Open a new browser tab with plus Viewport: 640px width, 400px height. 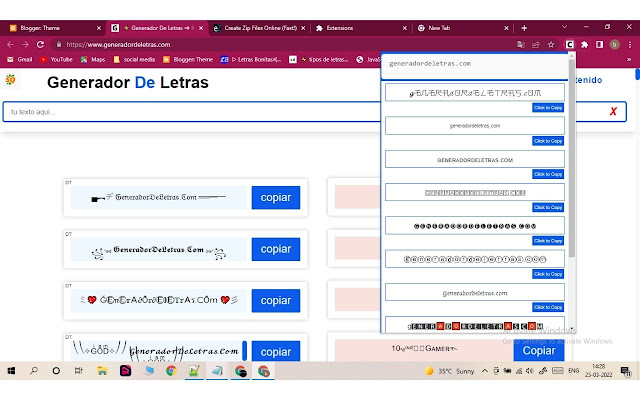(524, 28)
